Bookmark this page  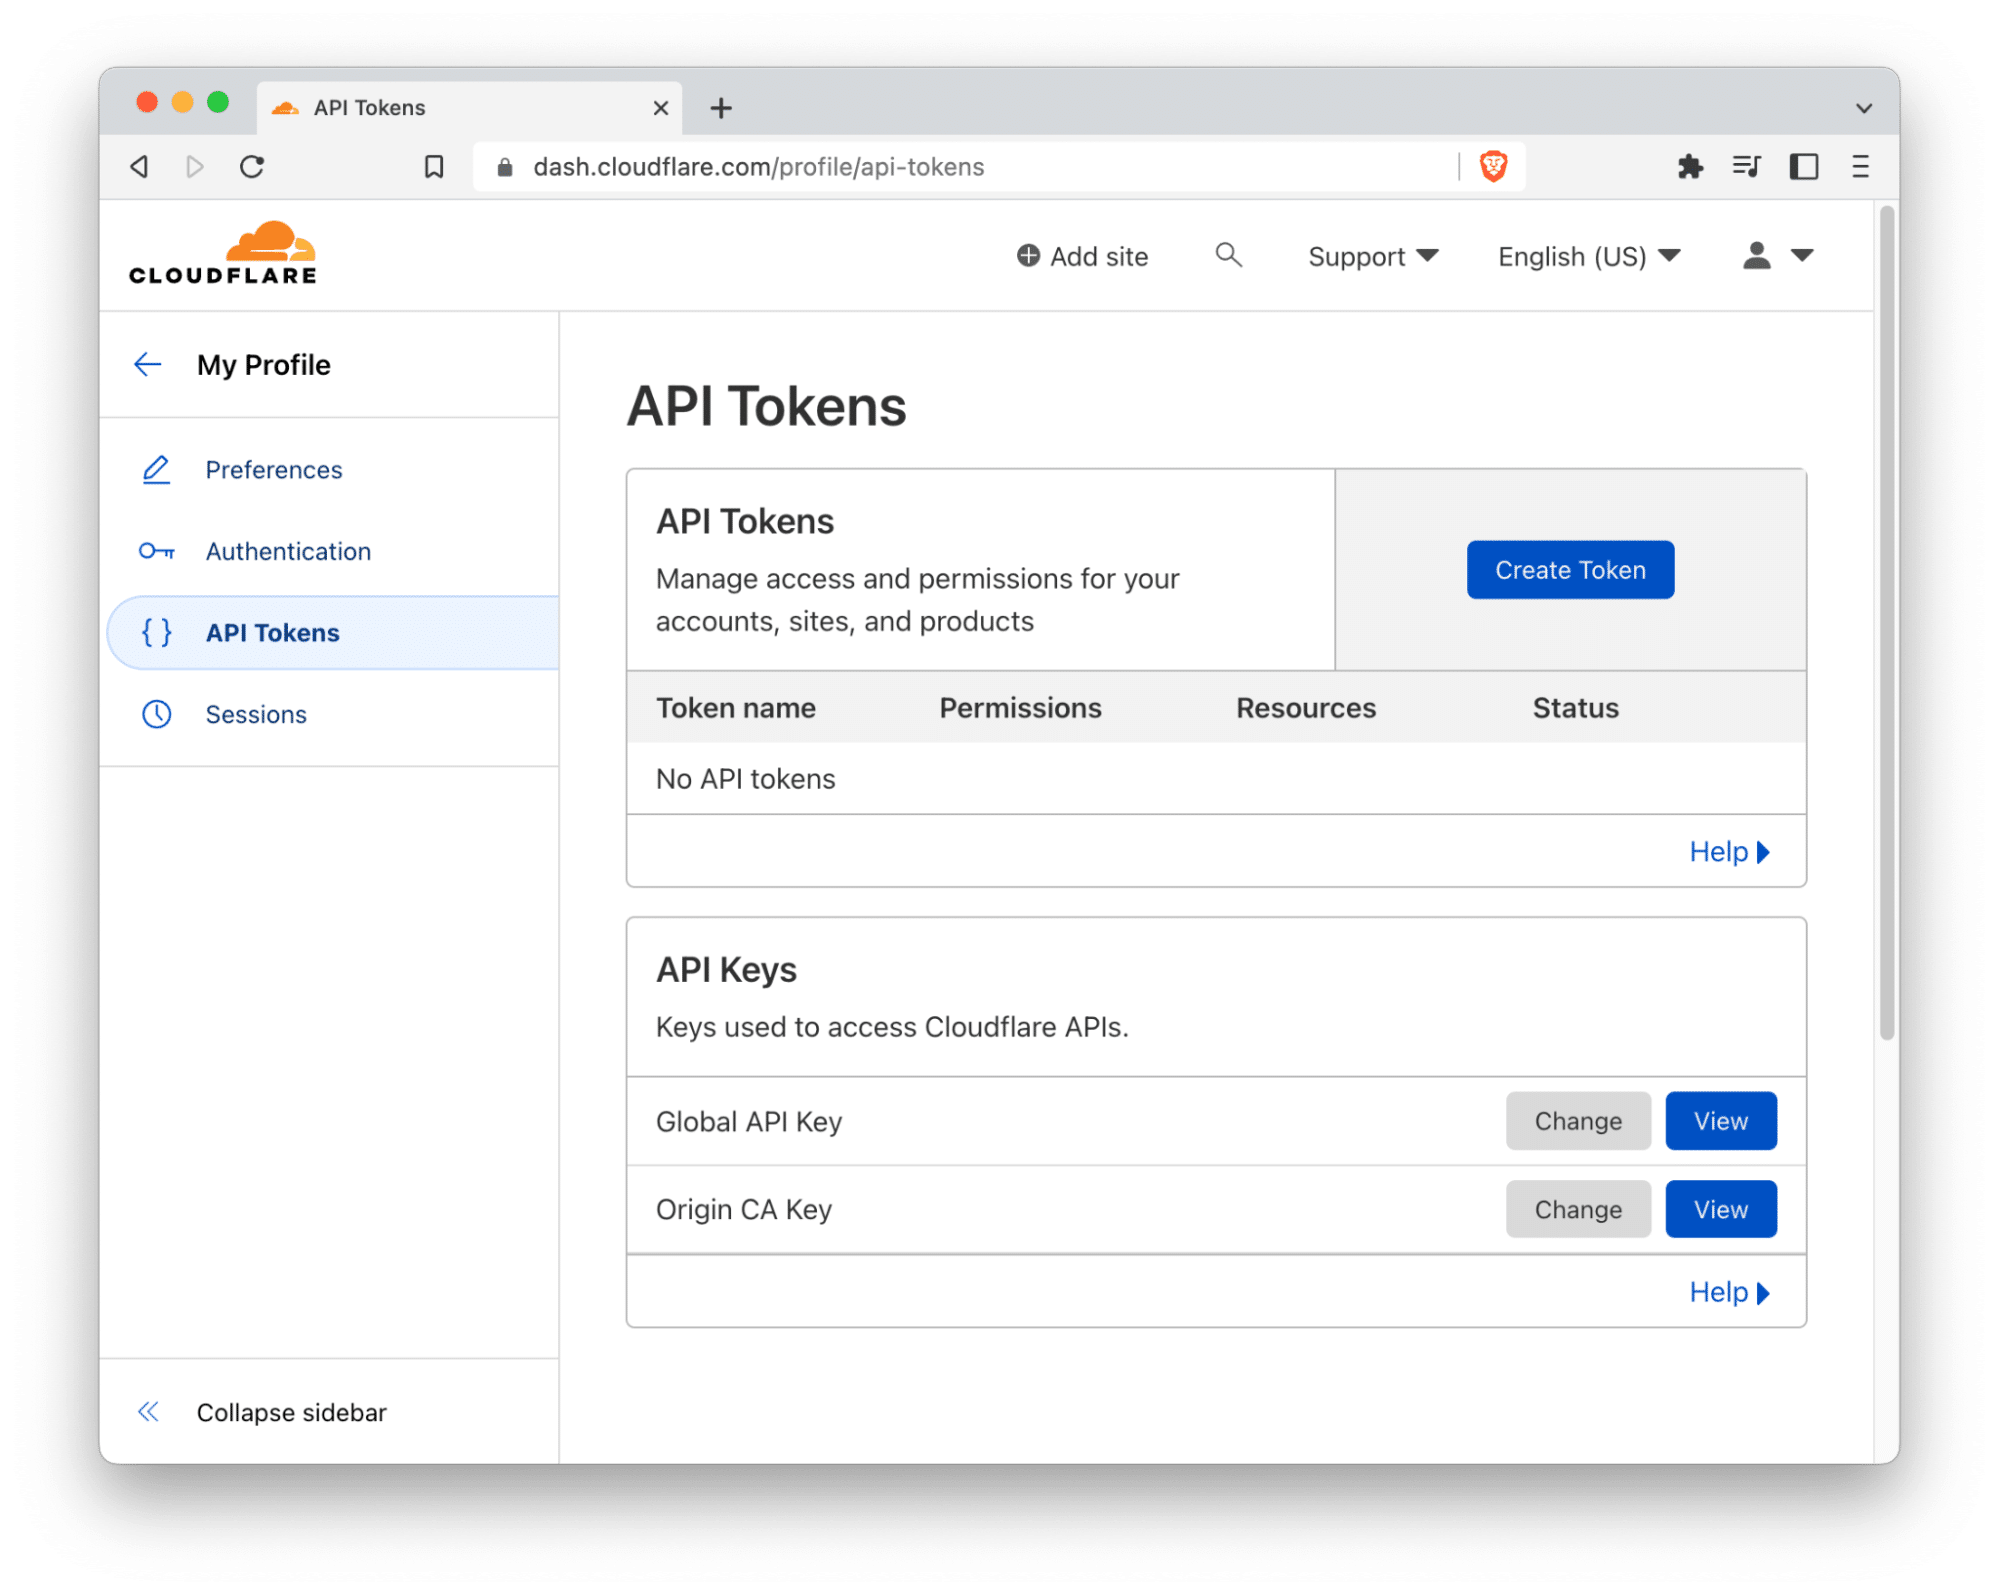[x=434, y=166]
